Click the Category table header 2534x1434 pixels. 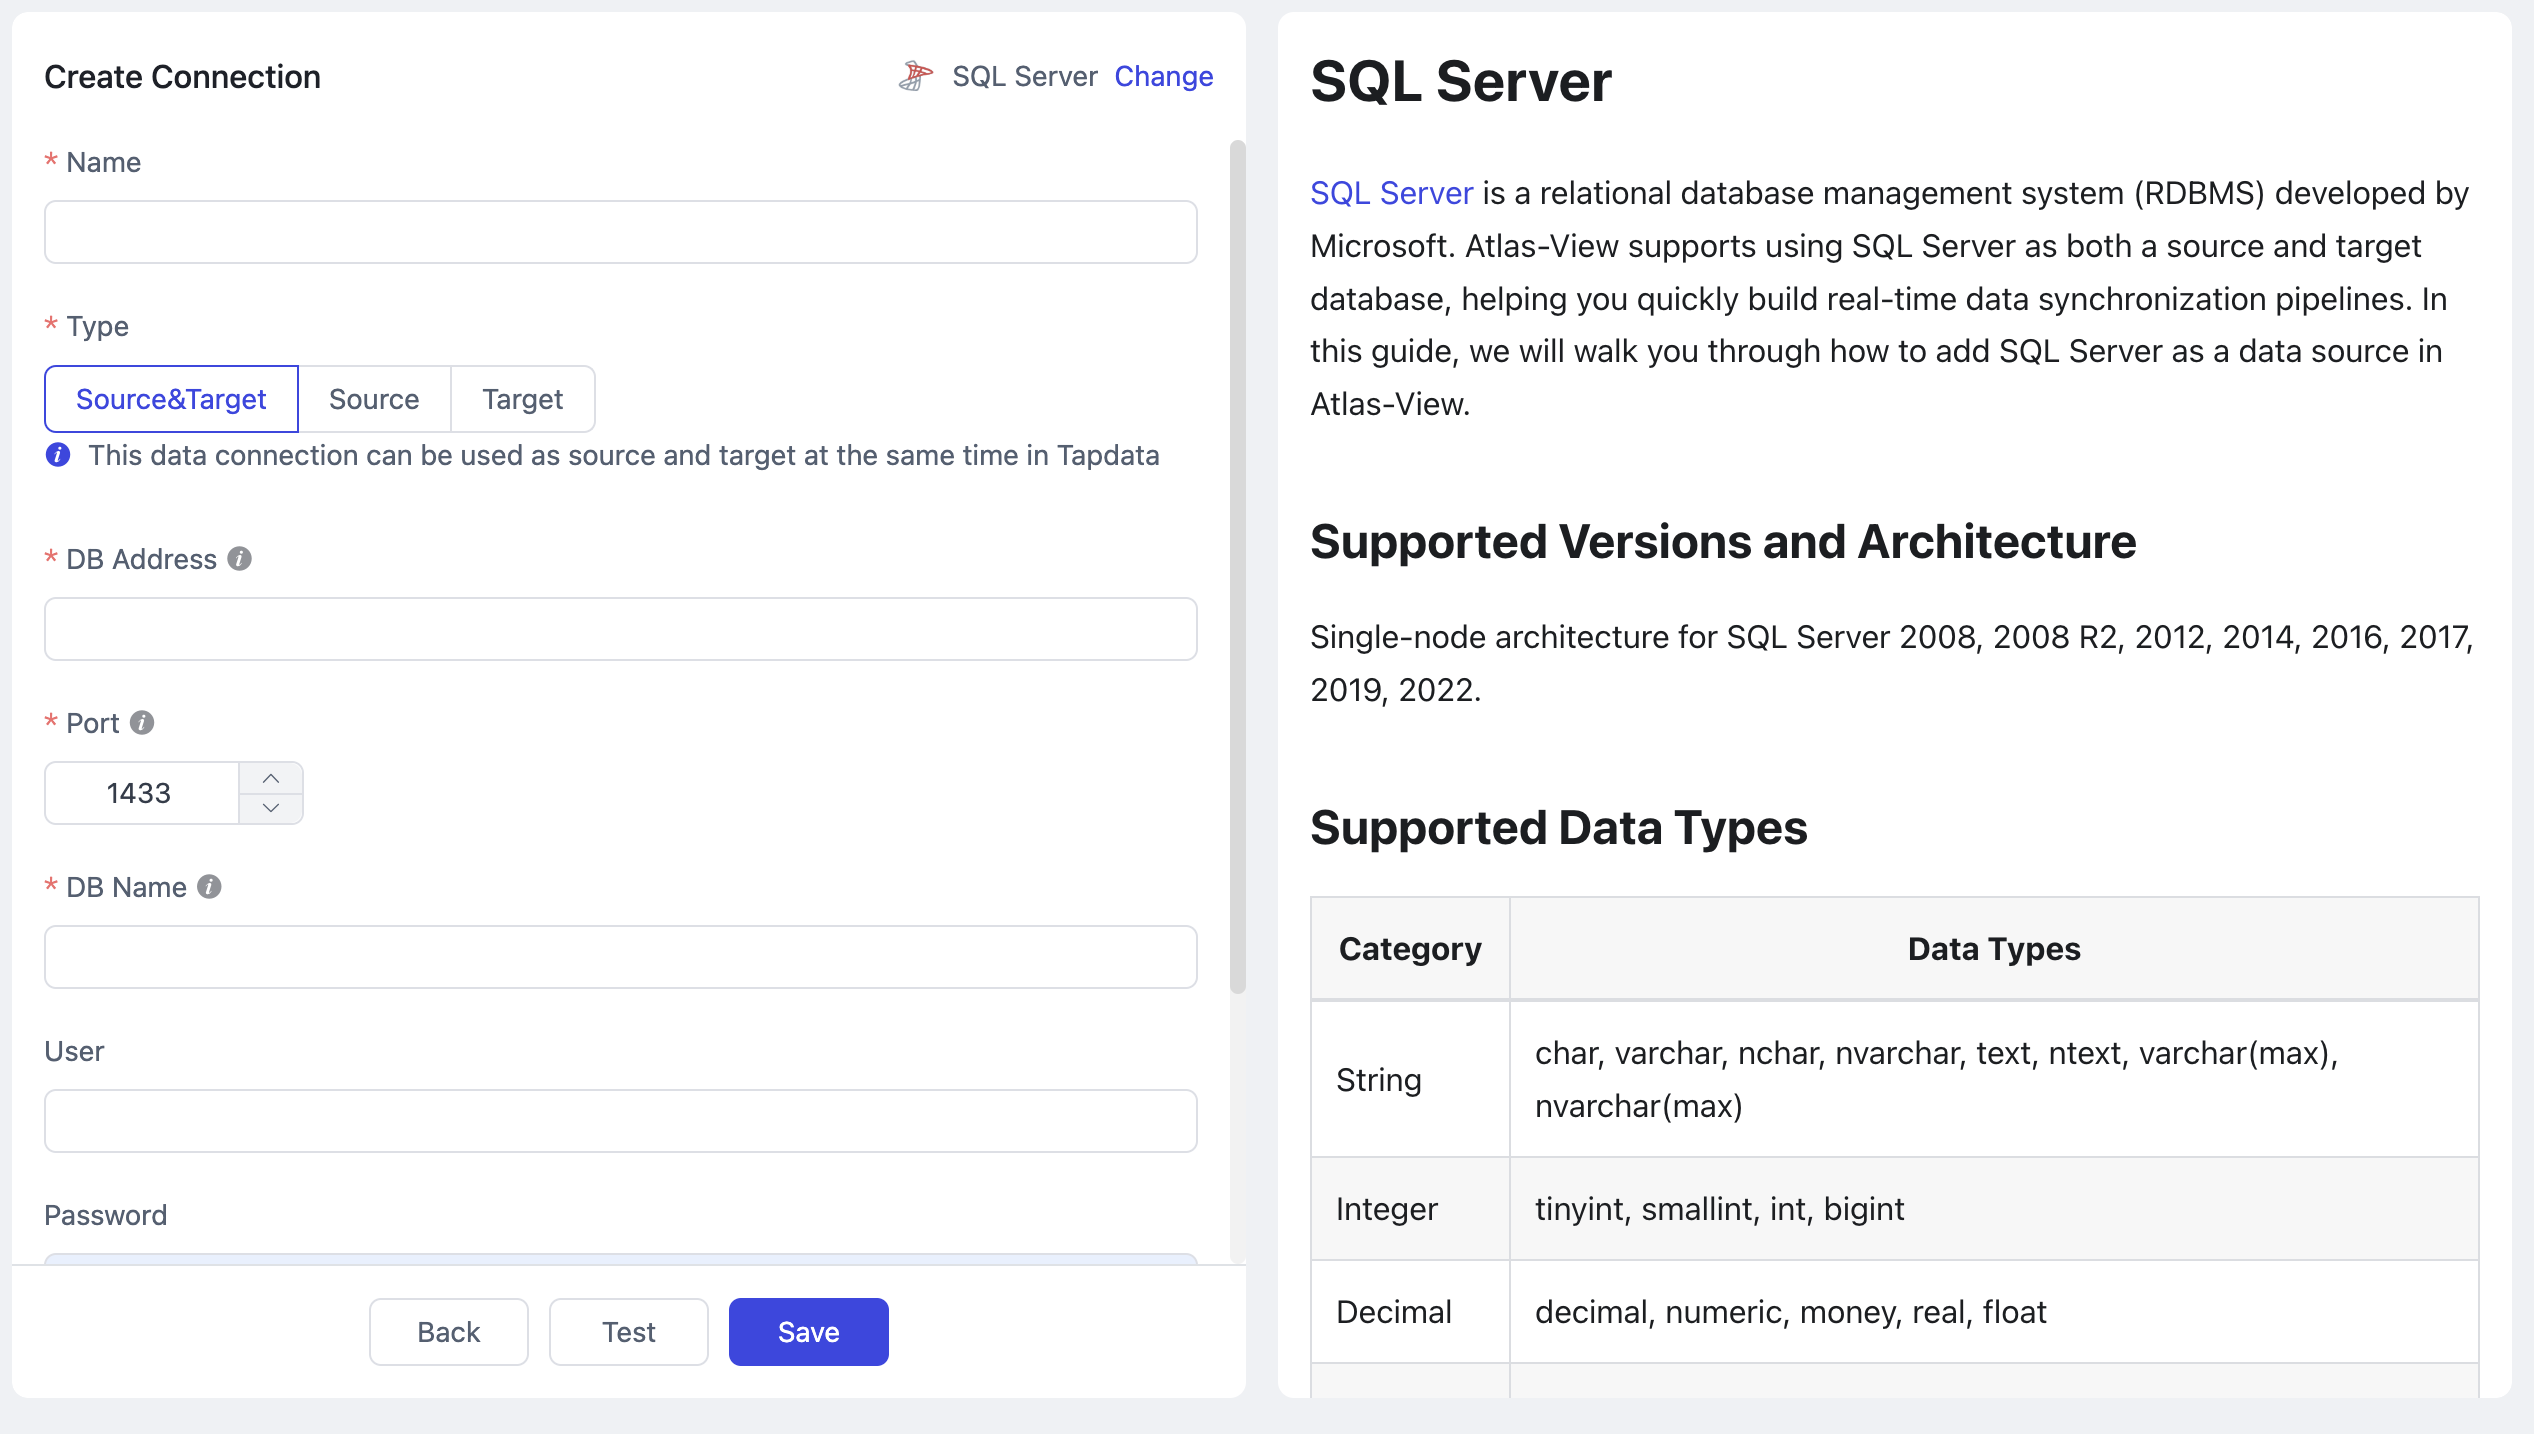pyautogui.click(x=1410, y=948)
